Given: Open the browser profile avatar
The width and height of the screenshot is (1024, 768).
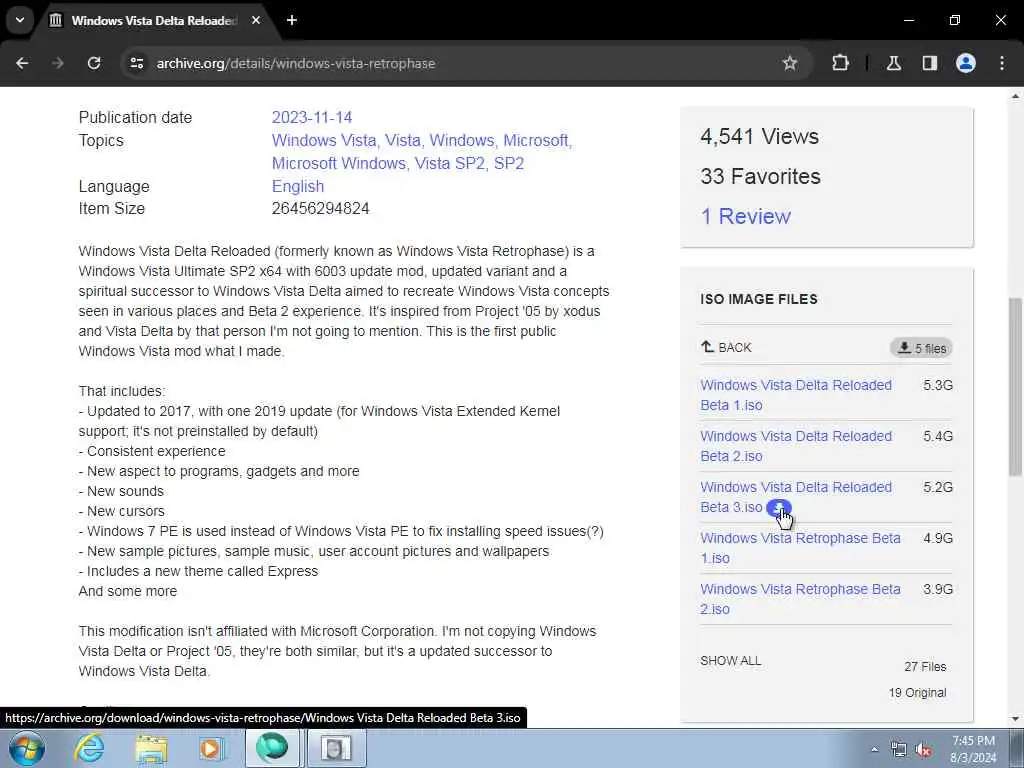Looking at the screenshot, I should click(x=966, y=63).
